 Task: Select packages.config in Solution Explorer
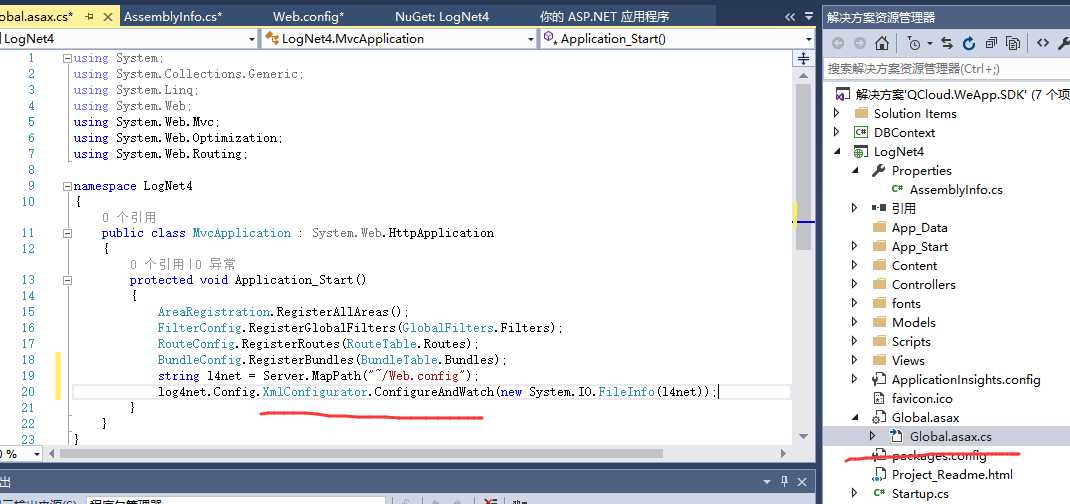click(x=938, y=456)
